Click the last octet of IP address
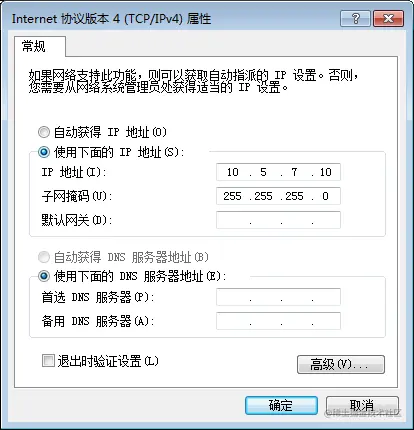This screenshot has width=414, height=430. (326, 172)
